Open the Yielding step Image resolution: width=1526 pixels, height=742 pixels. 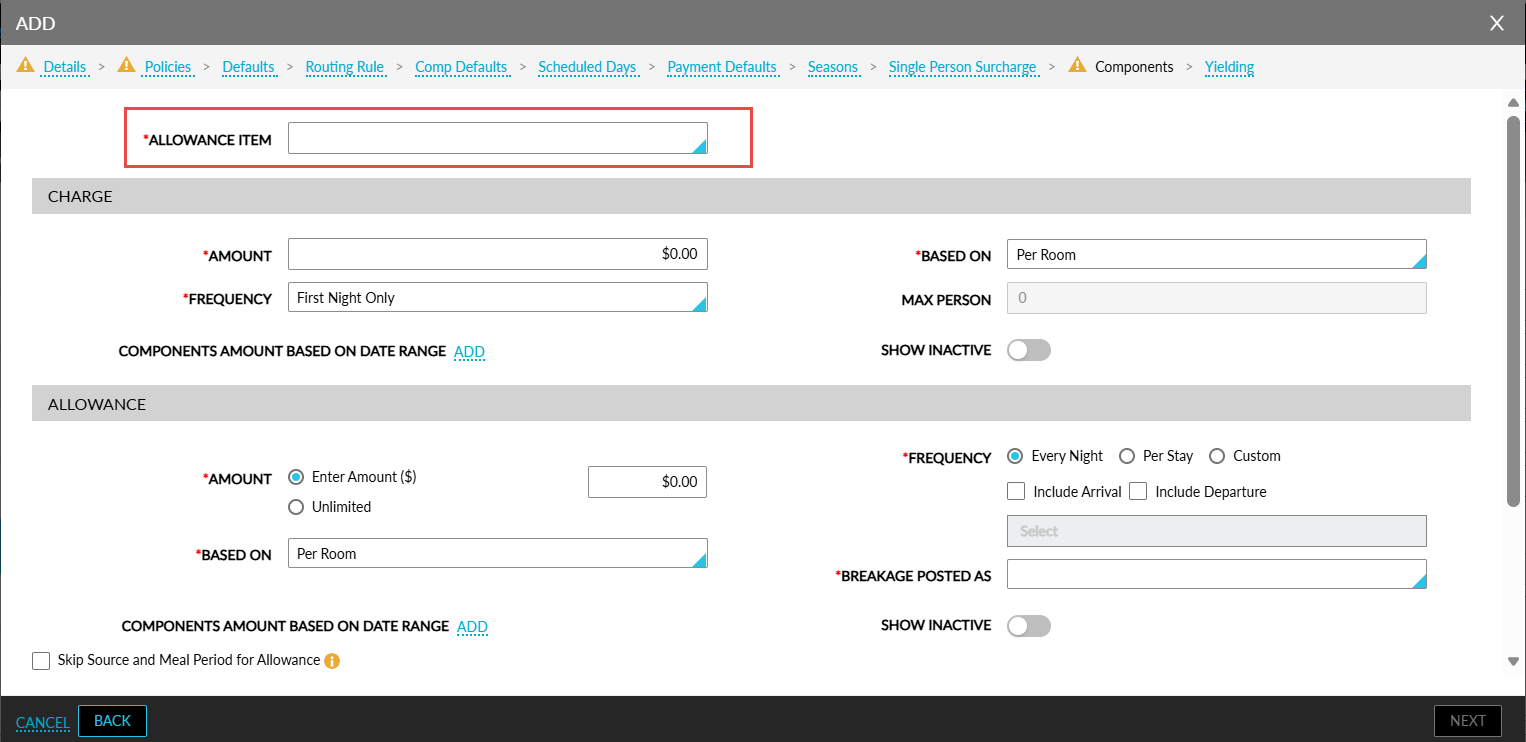1229,67
